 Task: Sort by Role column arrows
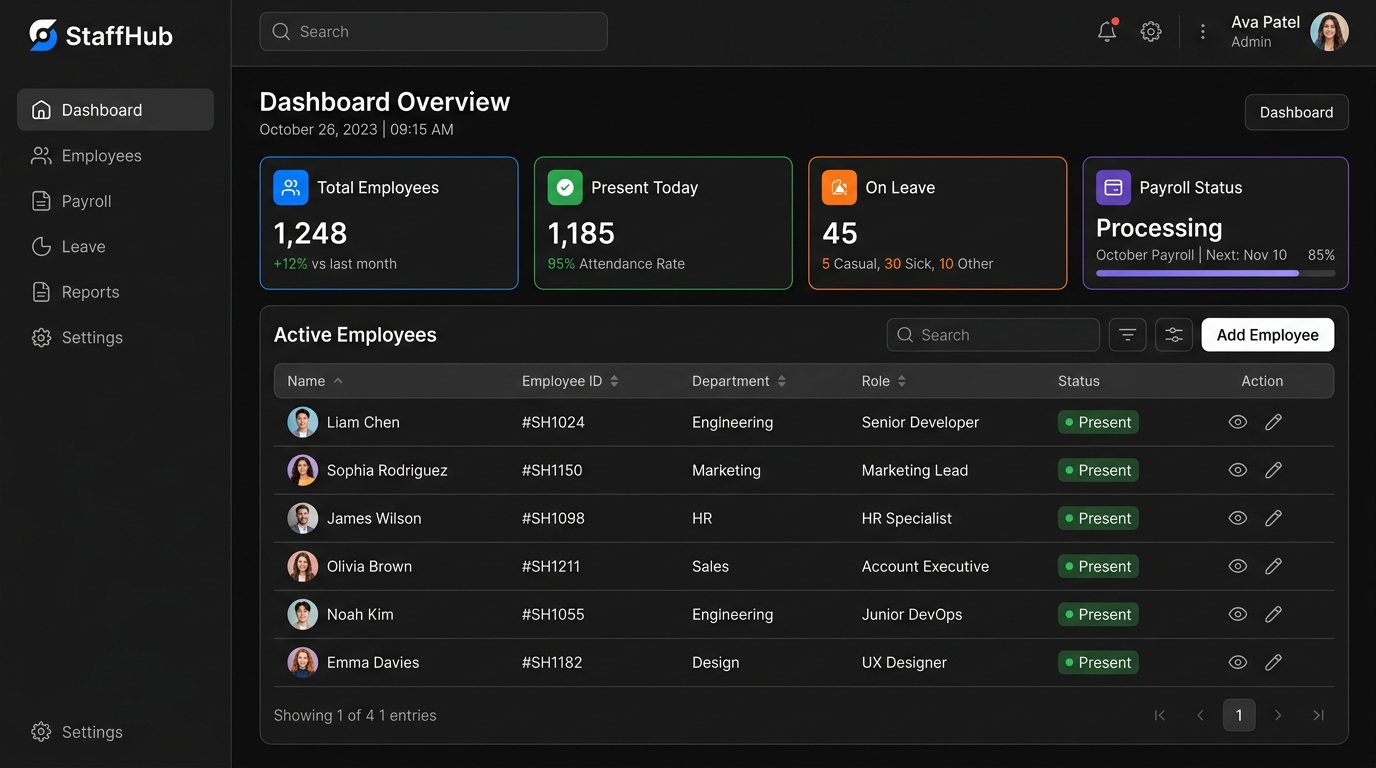(902, 381)
